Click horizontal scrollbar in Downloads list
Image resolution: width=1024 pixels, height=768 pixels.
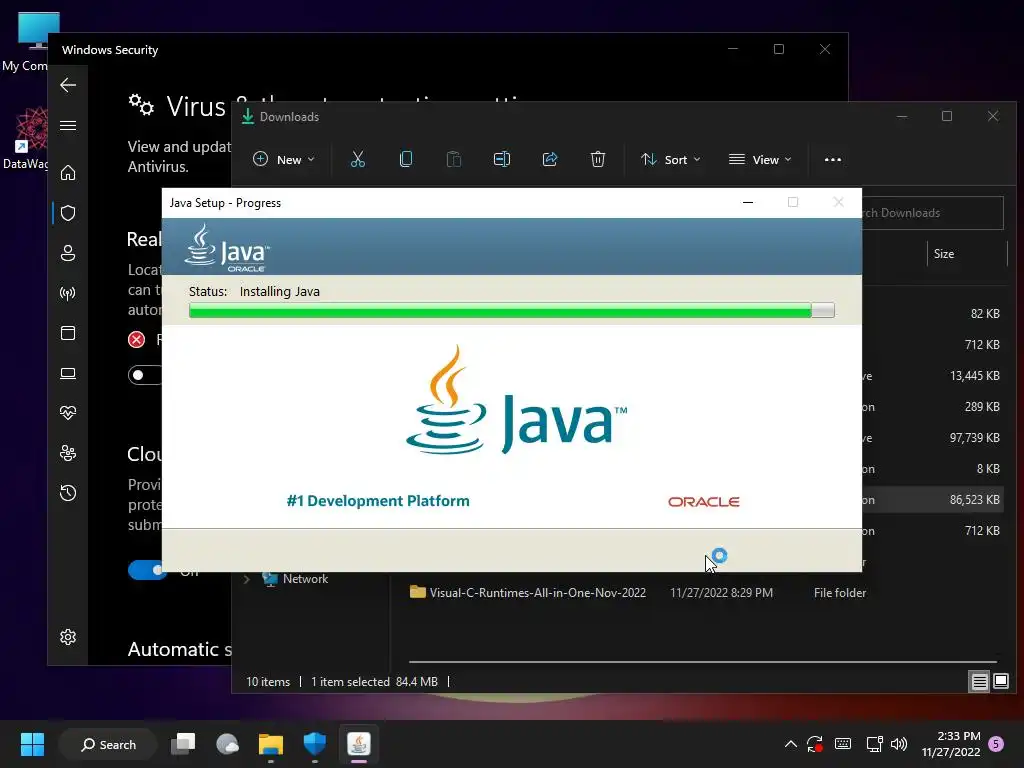(703, 662)
